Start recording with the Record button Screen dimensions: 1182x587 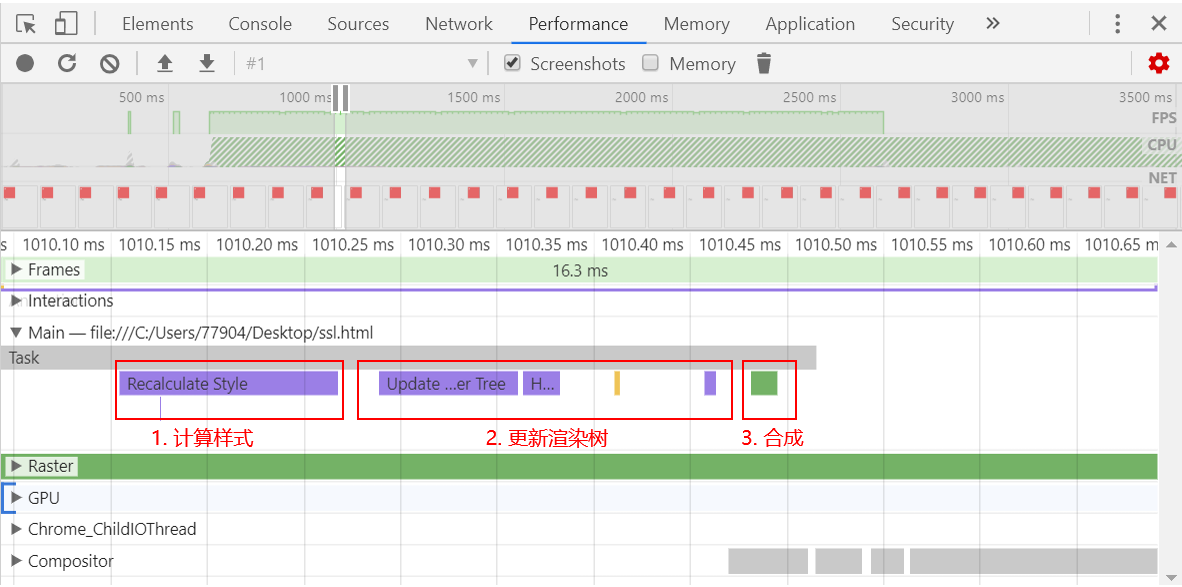(25, 64)
